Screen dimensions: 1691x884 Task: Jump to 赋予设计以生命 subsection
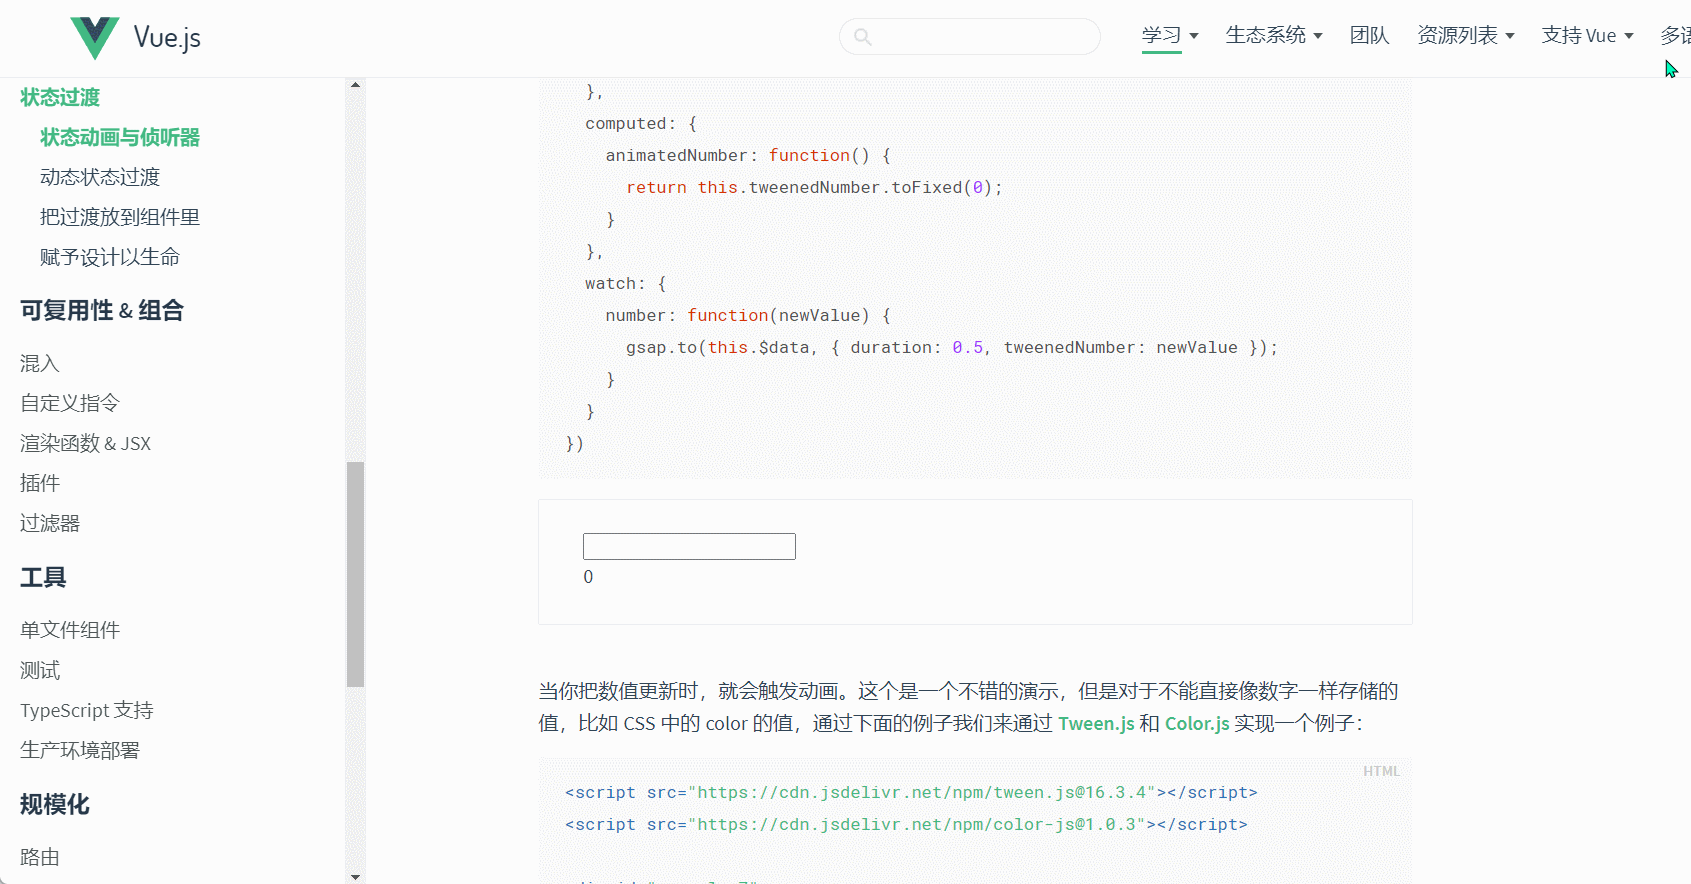pos(110,257)
